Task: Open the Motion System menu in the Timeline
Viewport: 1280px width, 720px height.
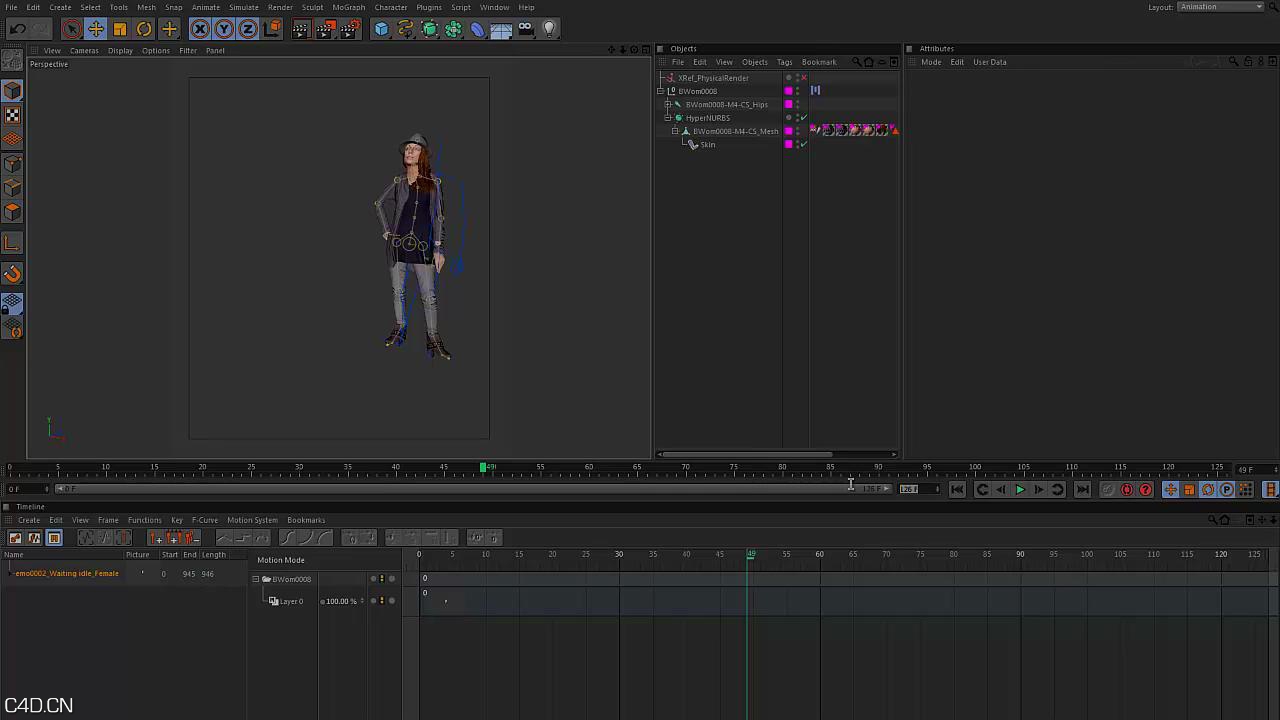Action: [252, 520]
